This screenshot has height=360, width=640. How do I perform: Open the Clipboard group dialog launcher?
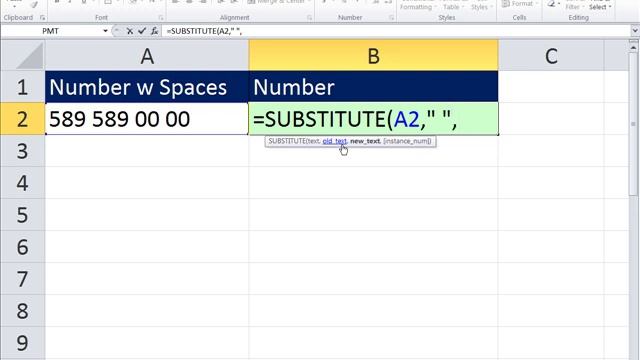click(x=42, y=18)
